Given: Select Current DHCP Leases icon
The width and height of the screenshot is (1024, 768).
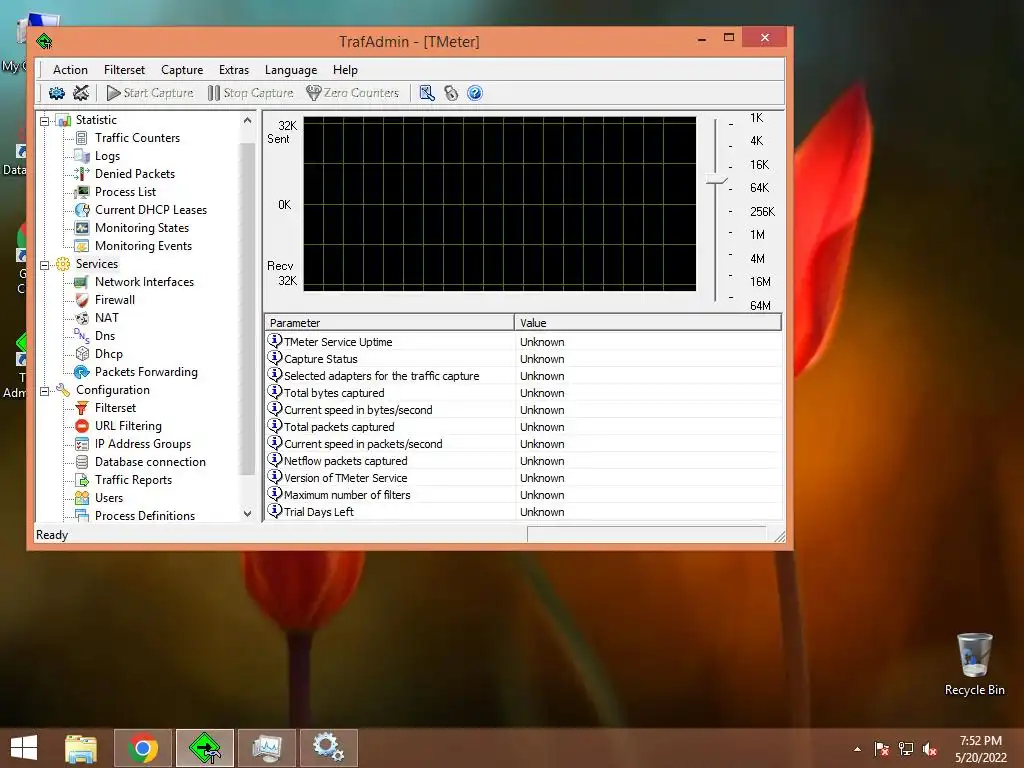Looking at the screenshot, I should click(82, 210).
